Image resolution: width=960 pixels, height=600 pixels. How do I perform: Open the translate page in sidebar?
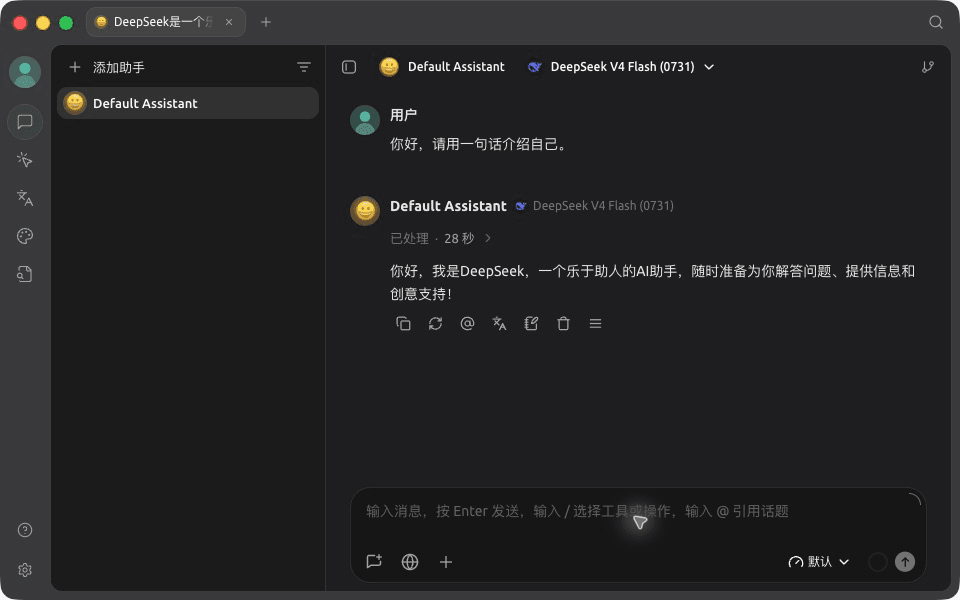coord(25,198)
